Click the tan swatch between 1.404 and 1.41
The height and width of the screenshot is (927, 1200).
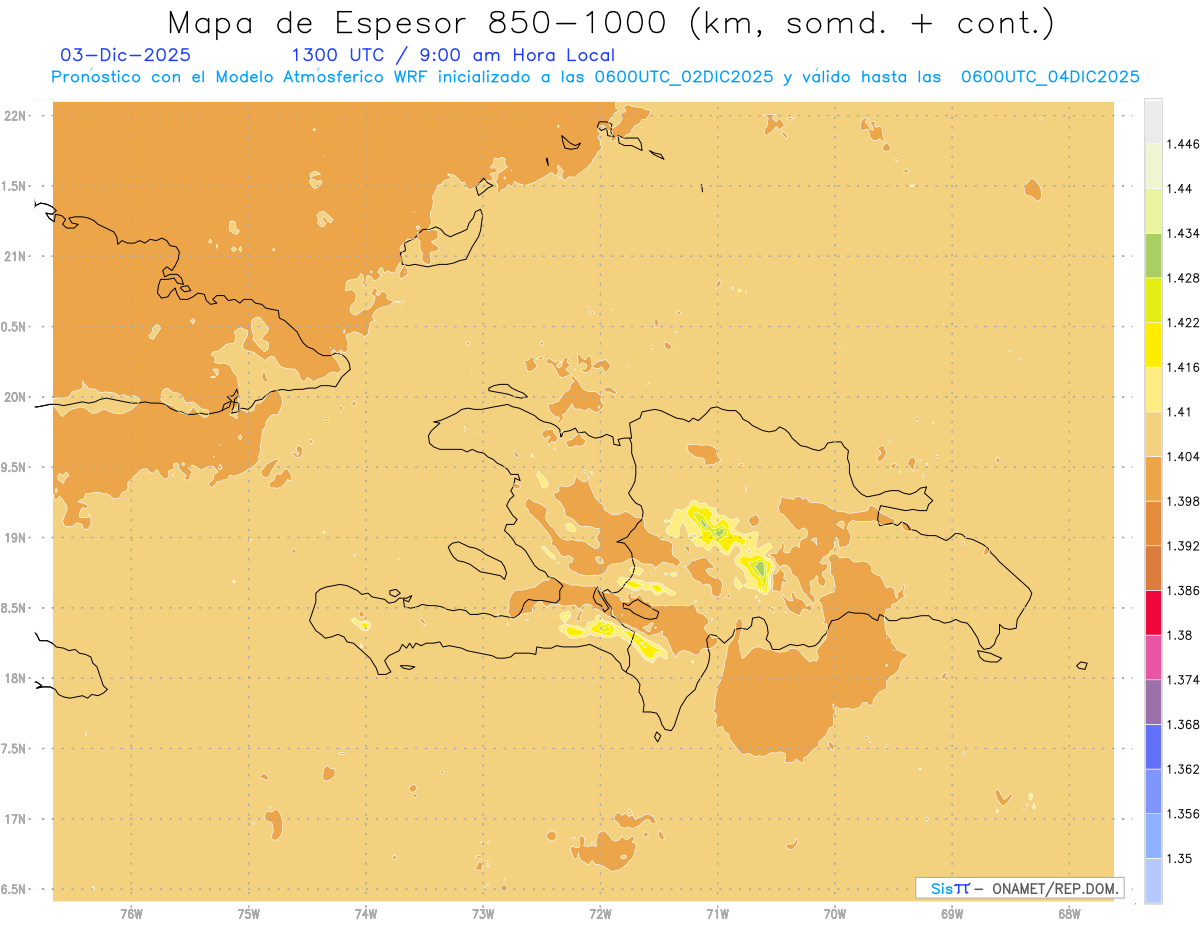(1153, 434)
